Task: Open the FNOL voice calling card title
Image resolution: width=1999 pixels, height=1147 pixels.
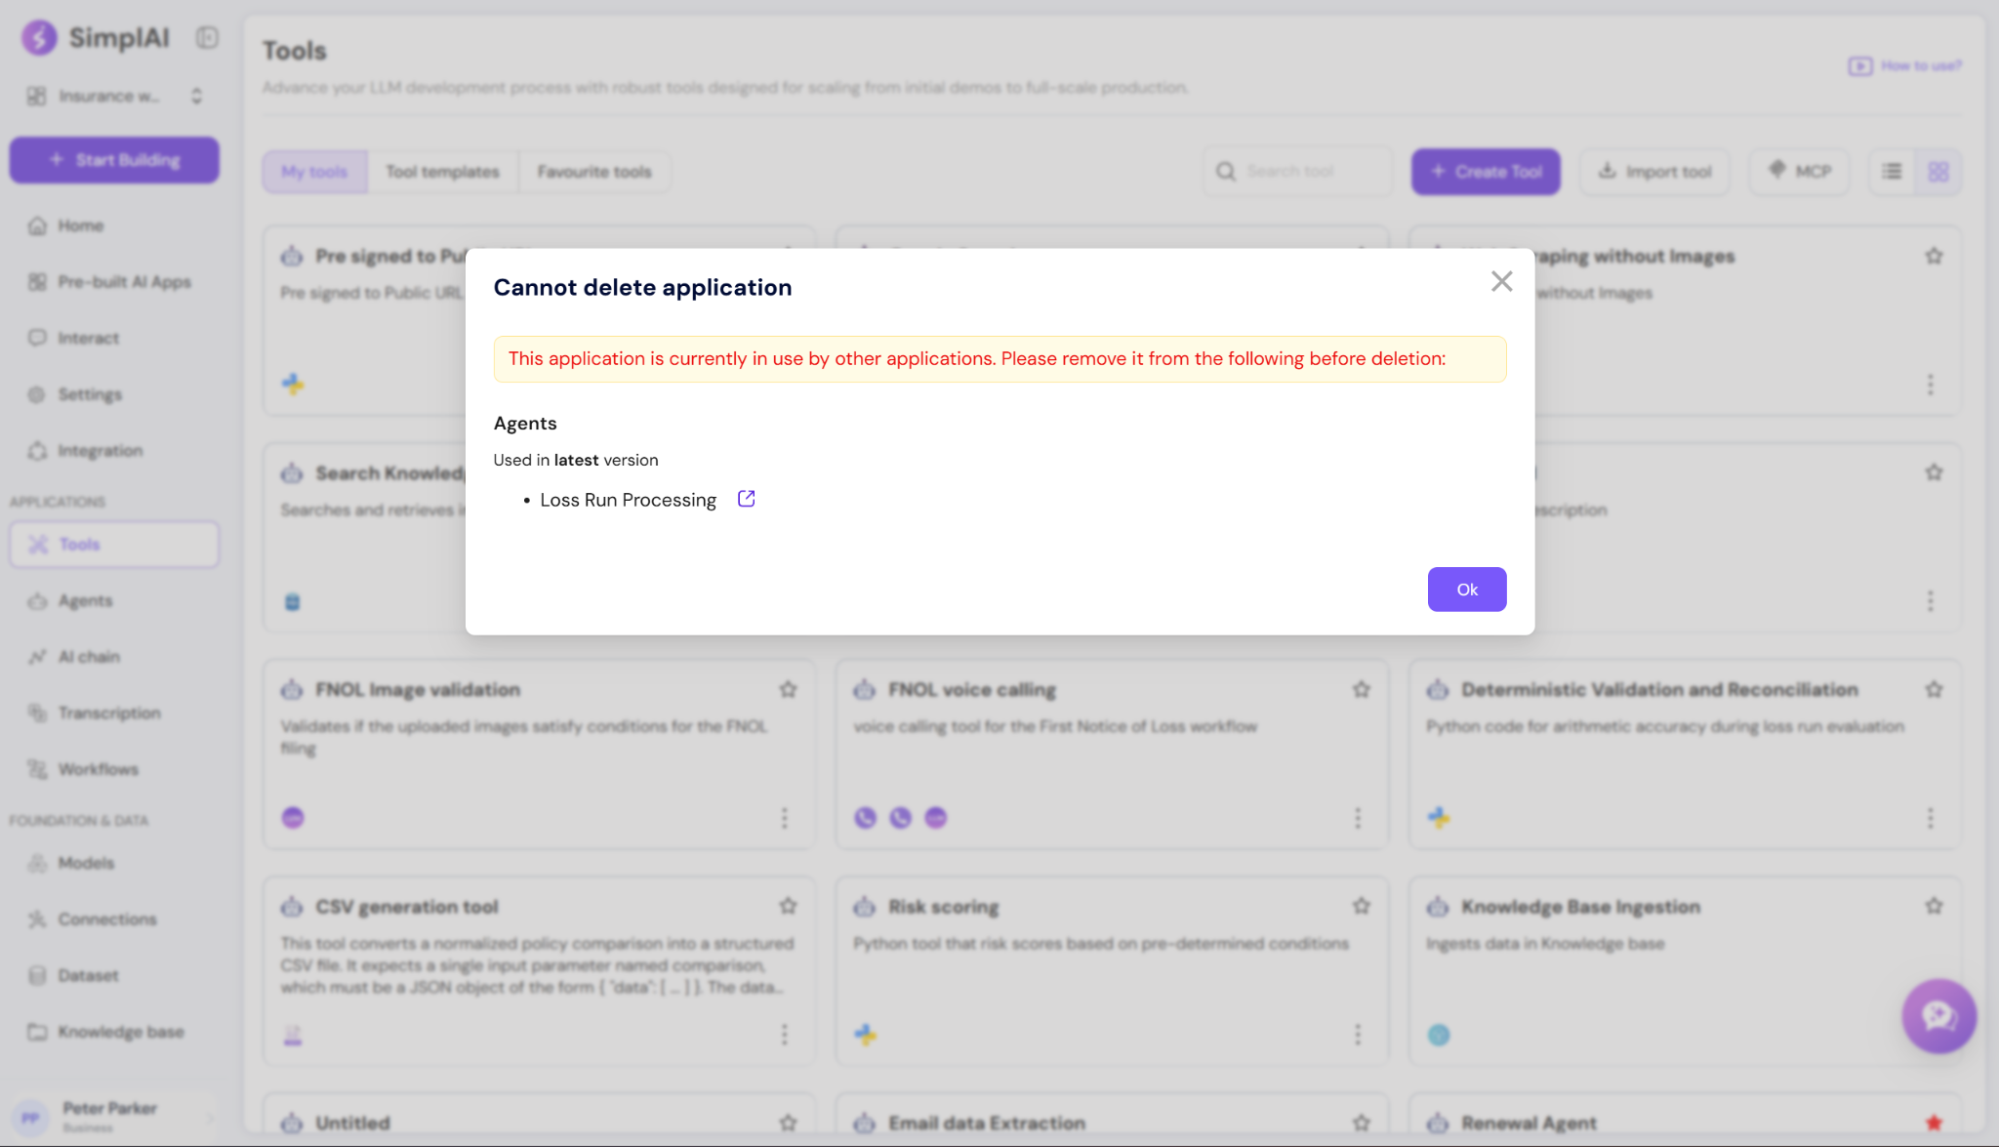Action: tap(972, 690)
